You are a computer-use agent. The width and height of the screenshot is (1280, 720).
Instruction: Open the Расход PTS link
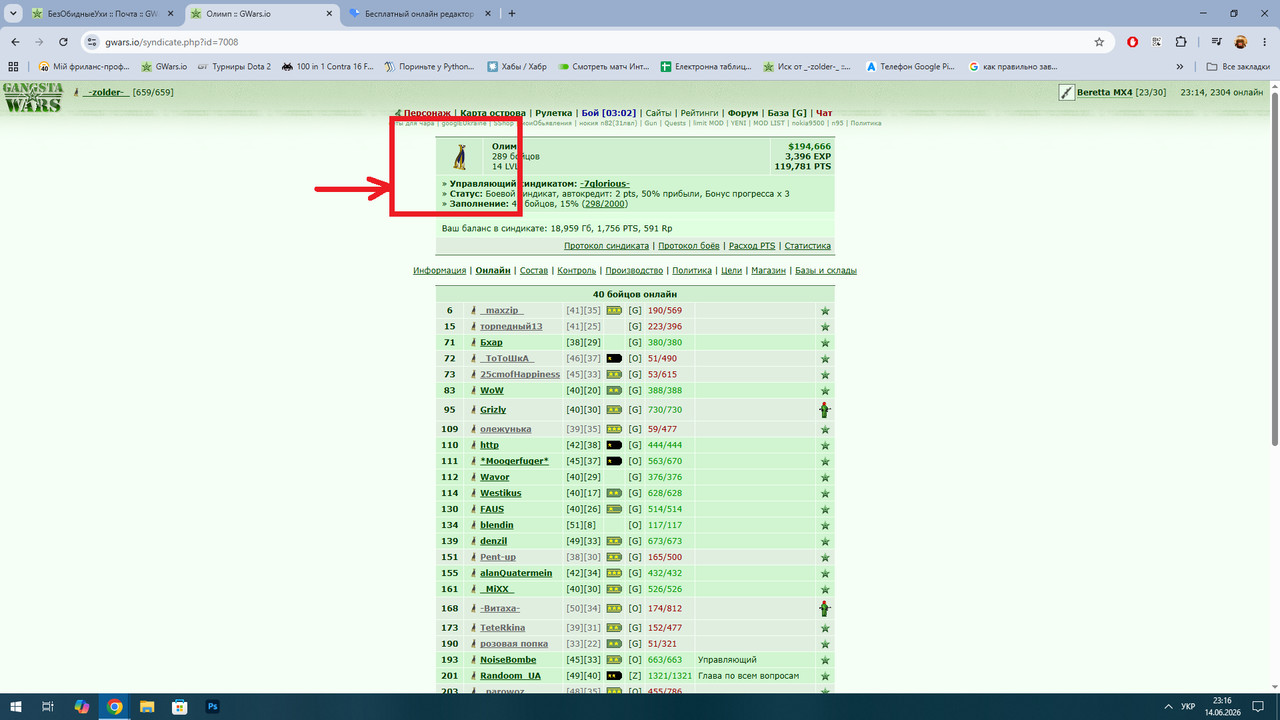coord(752,246)
